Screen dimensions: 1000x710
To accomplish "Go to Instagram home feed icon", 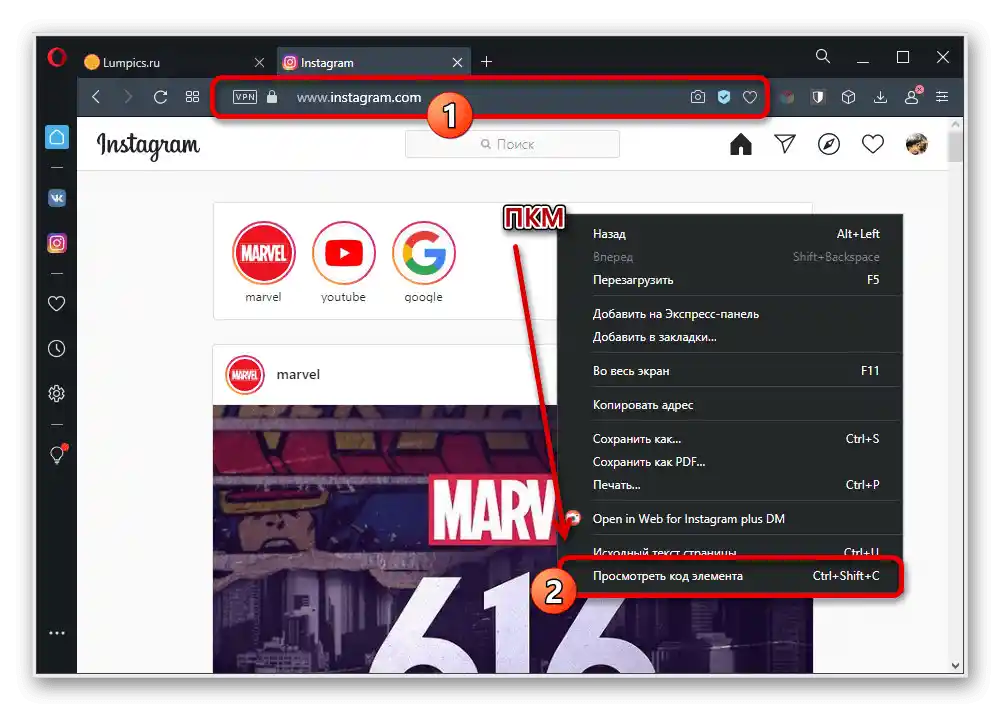I will coord(740,144).
